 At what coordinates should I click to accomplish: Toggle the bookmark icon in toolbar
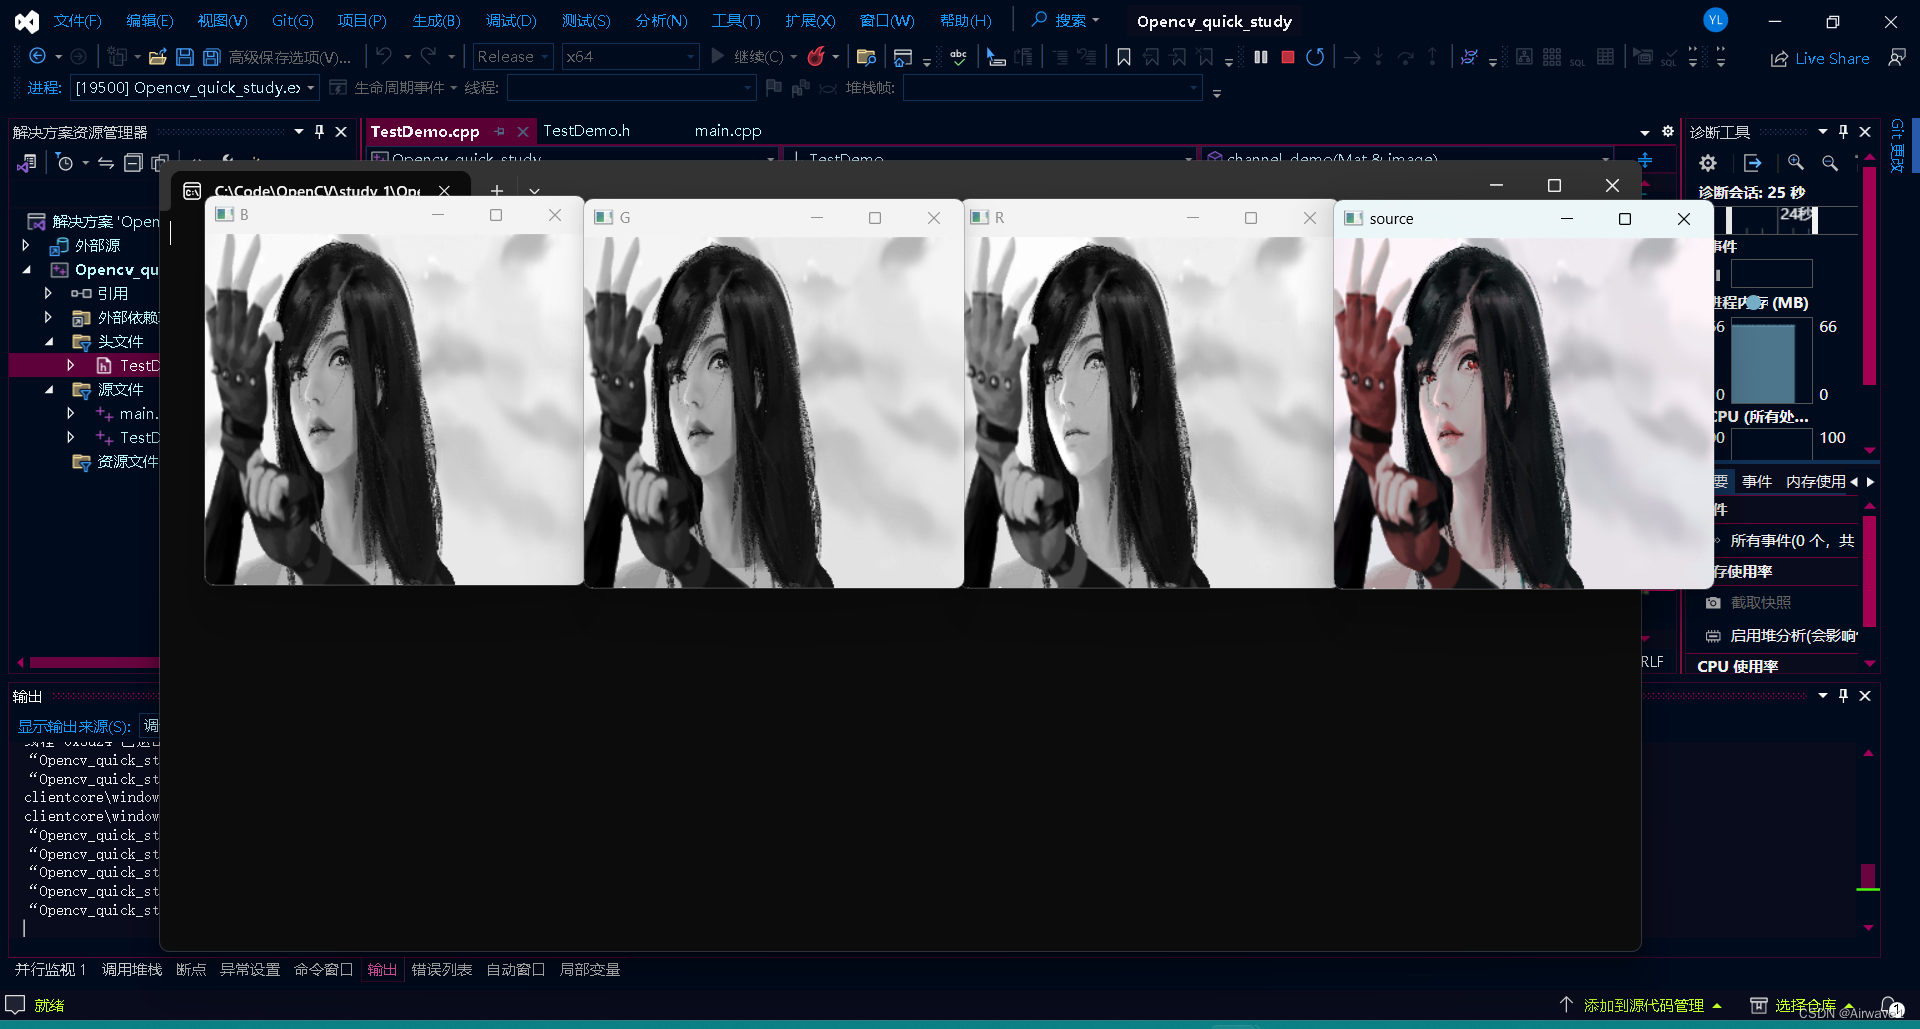pyautogui.click(x=1124, y=57)
